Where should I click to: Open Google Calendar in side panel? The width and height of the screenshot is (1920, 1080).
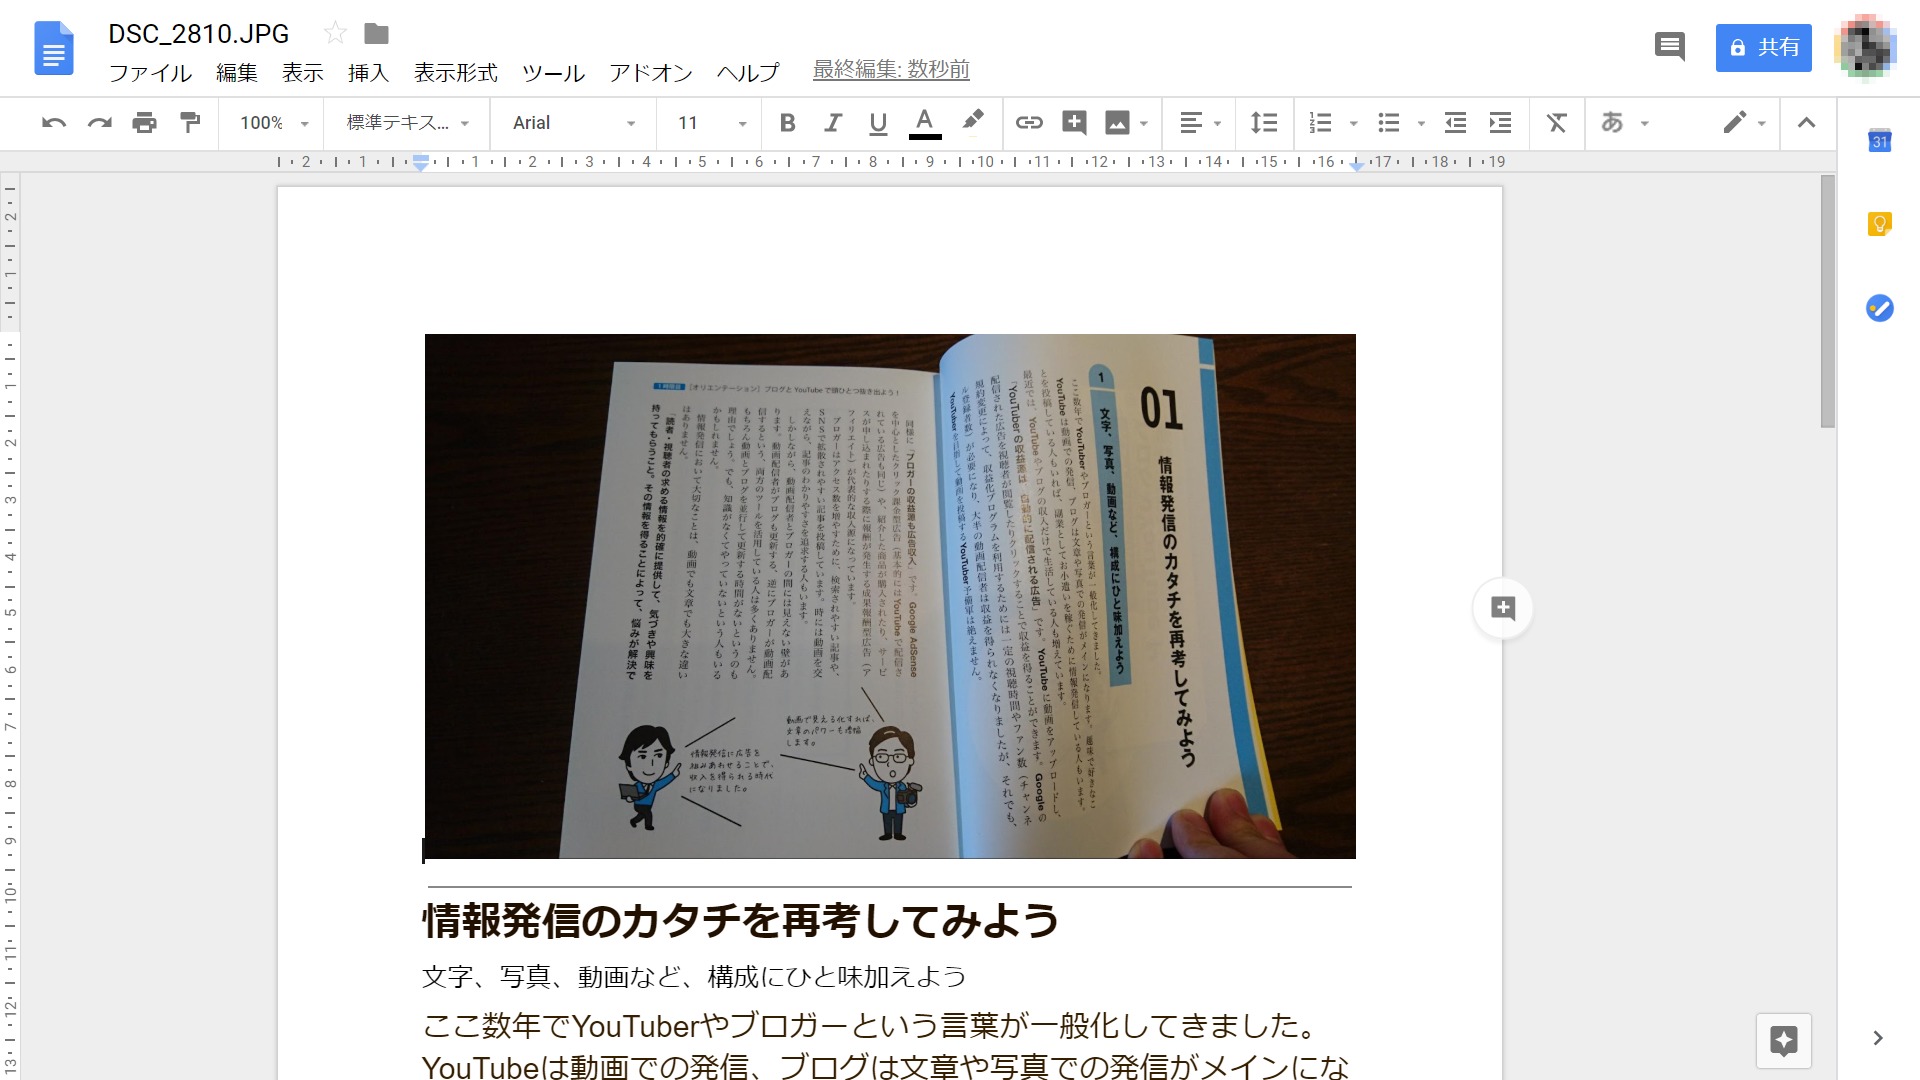(x=1880, y=141)
